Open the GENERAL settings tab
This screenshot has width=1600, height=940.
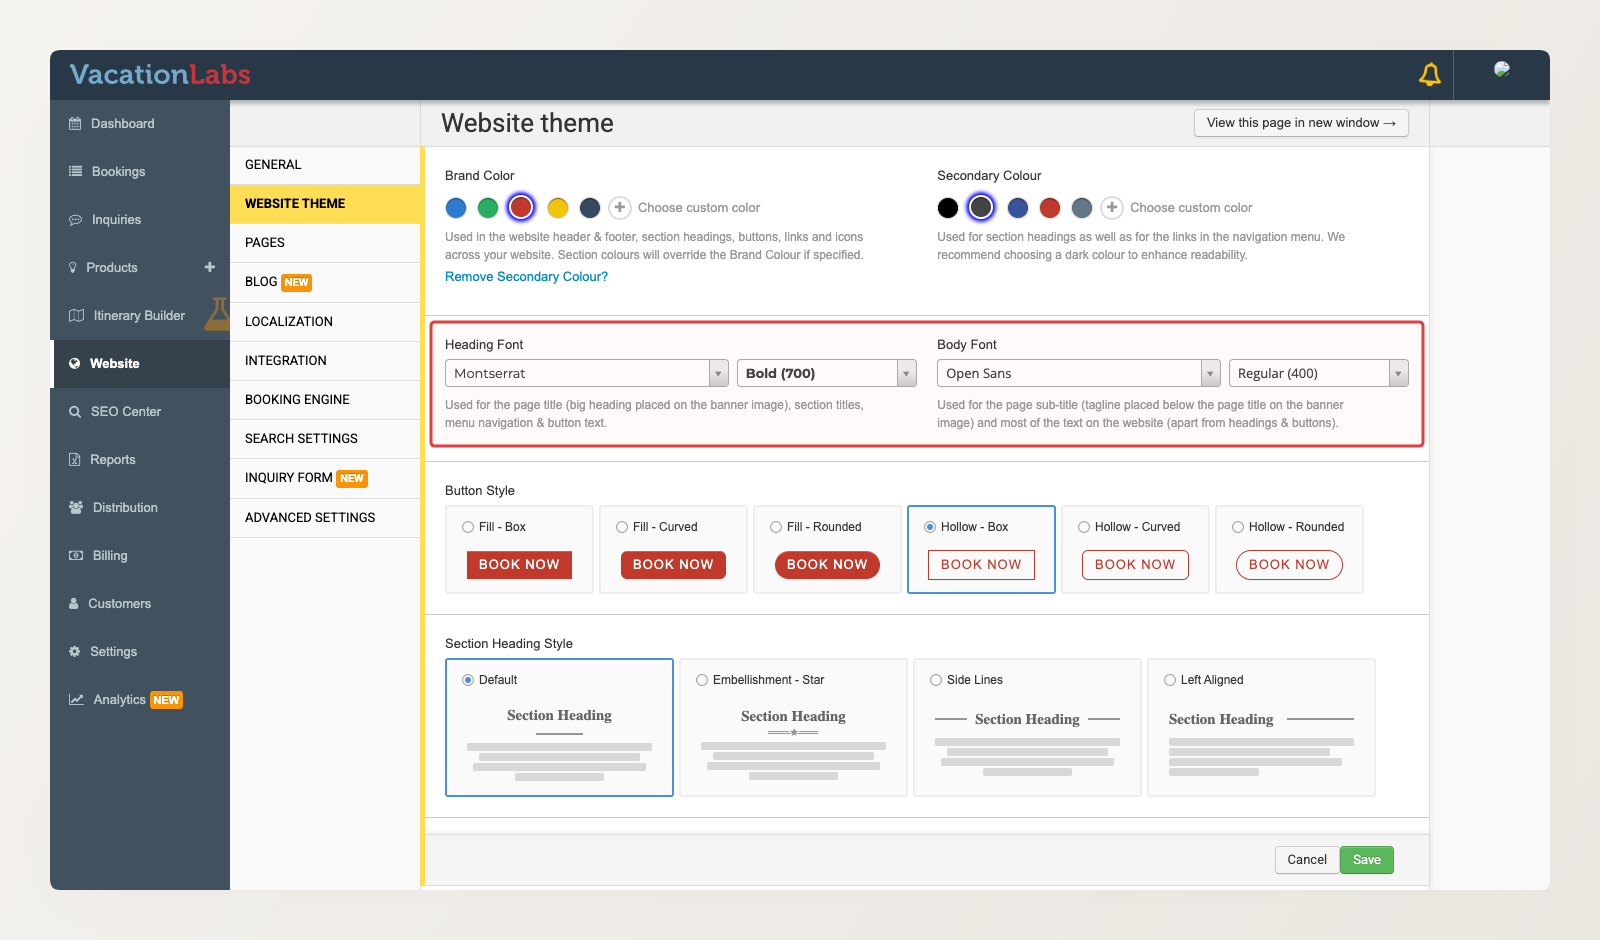325,165
